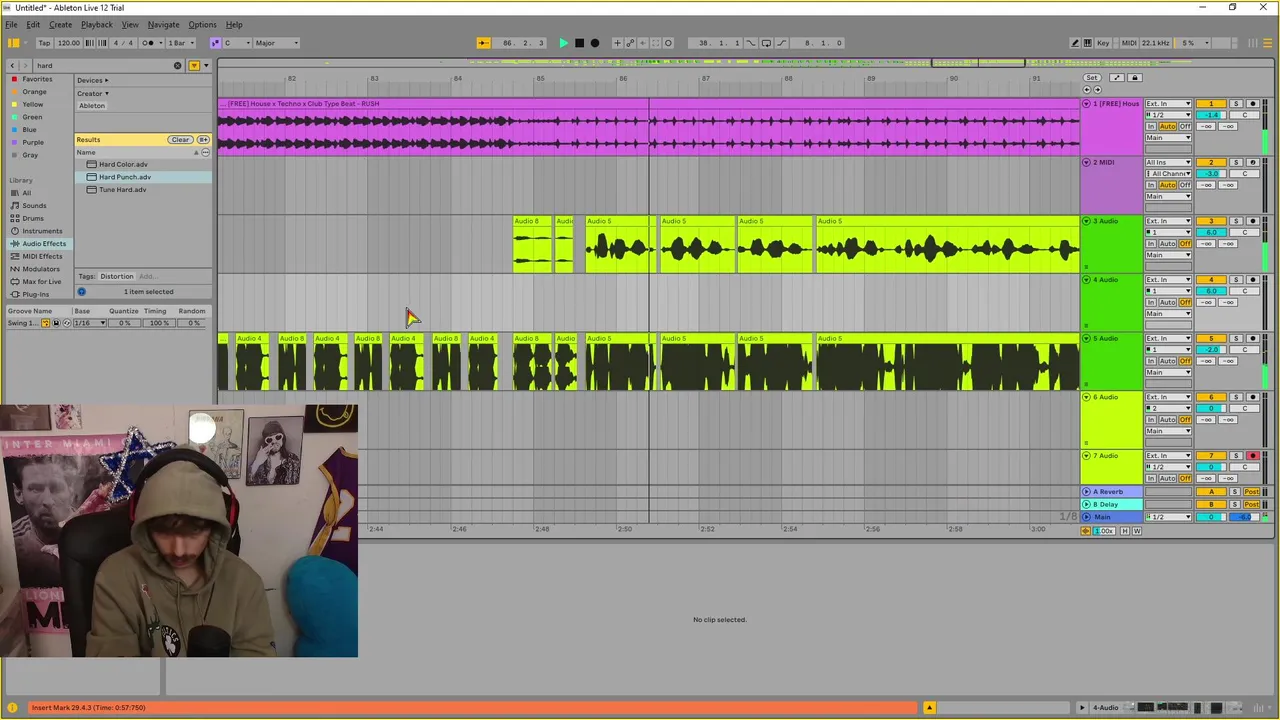Set track 1 monitor to In
Viewport: 1280px width, 720px height.
pyautogui.click(x=1151, y=127)
